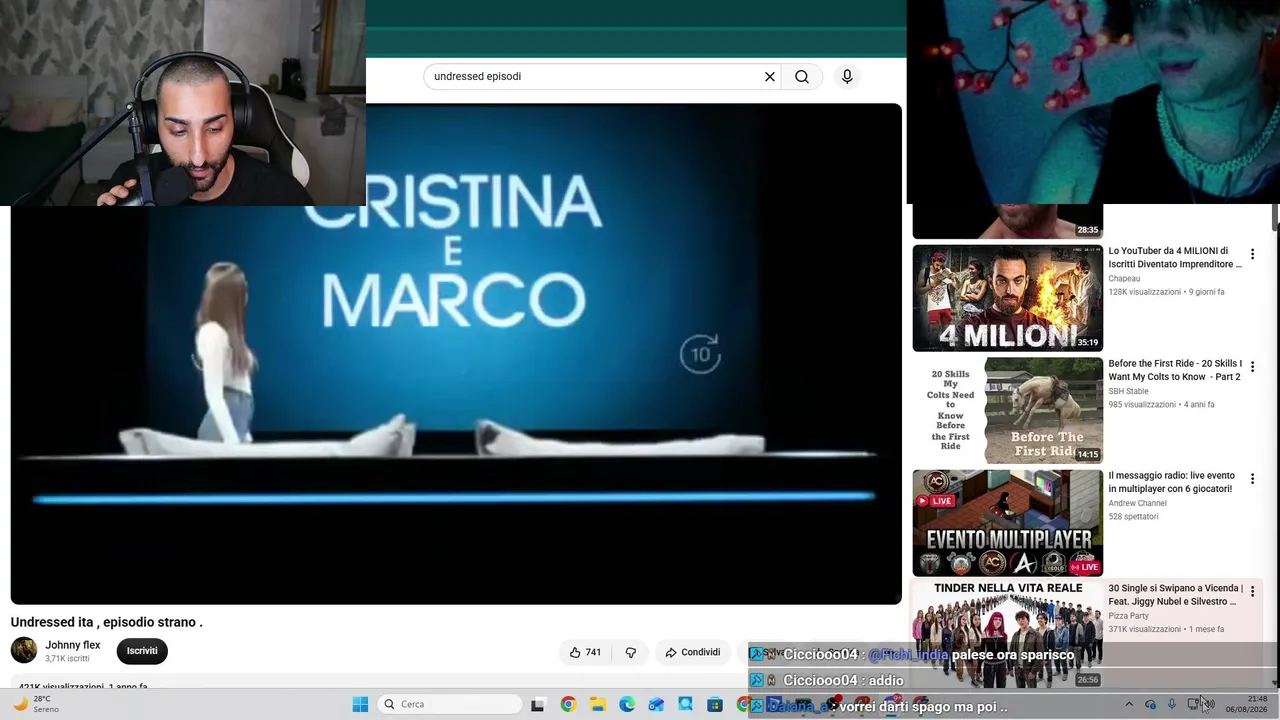This screenshot has height=720, width=1280.
Task: Click the '371K visualizzazioni • 1 mese fa' line
Action: point(1166,629)
